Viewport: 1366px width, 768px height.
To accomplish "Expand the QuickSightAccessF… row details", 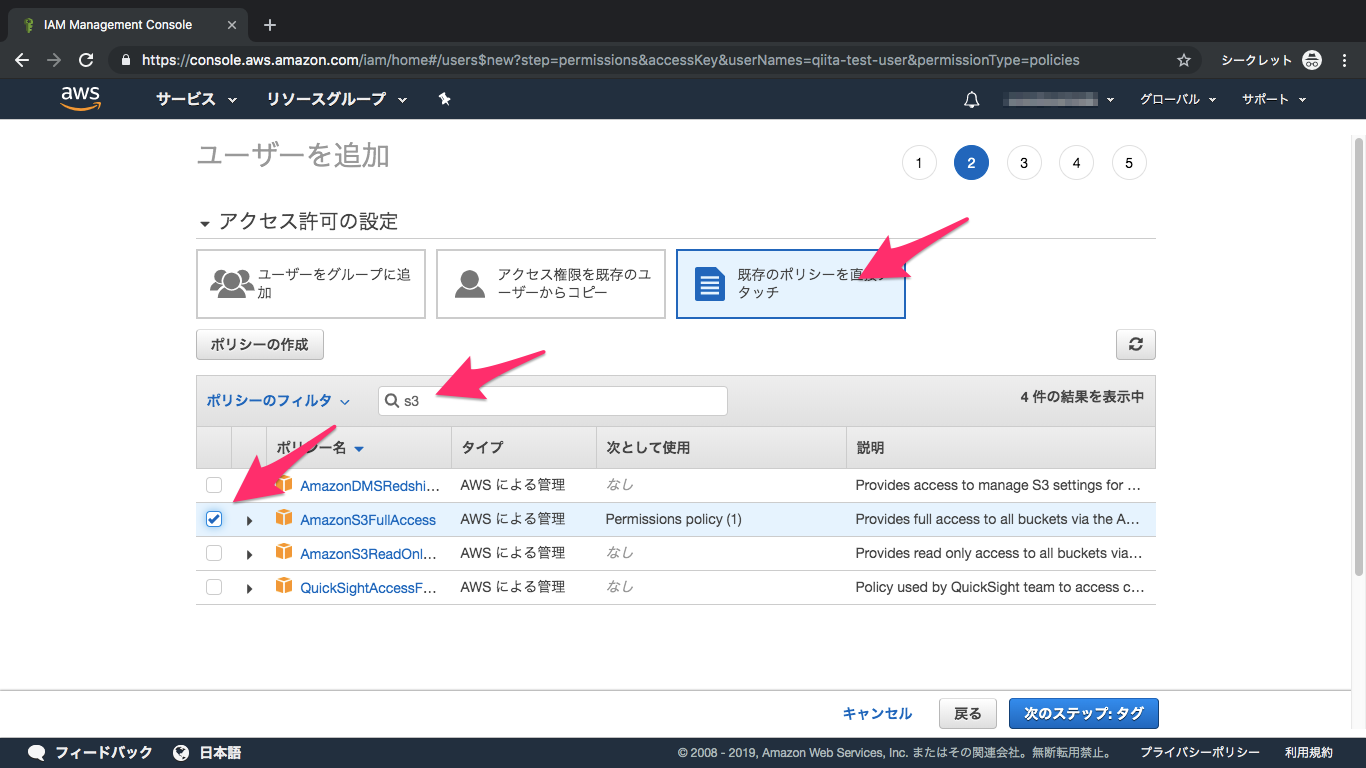I will (x=249, y=588).
